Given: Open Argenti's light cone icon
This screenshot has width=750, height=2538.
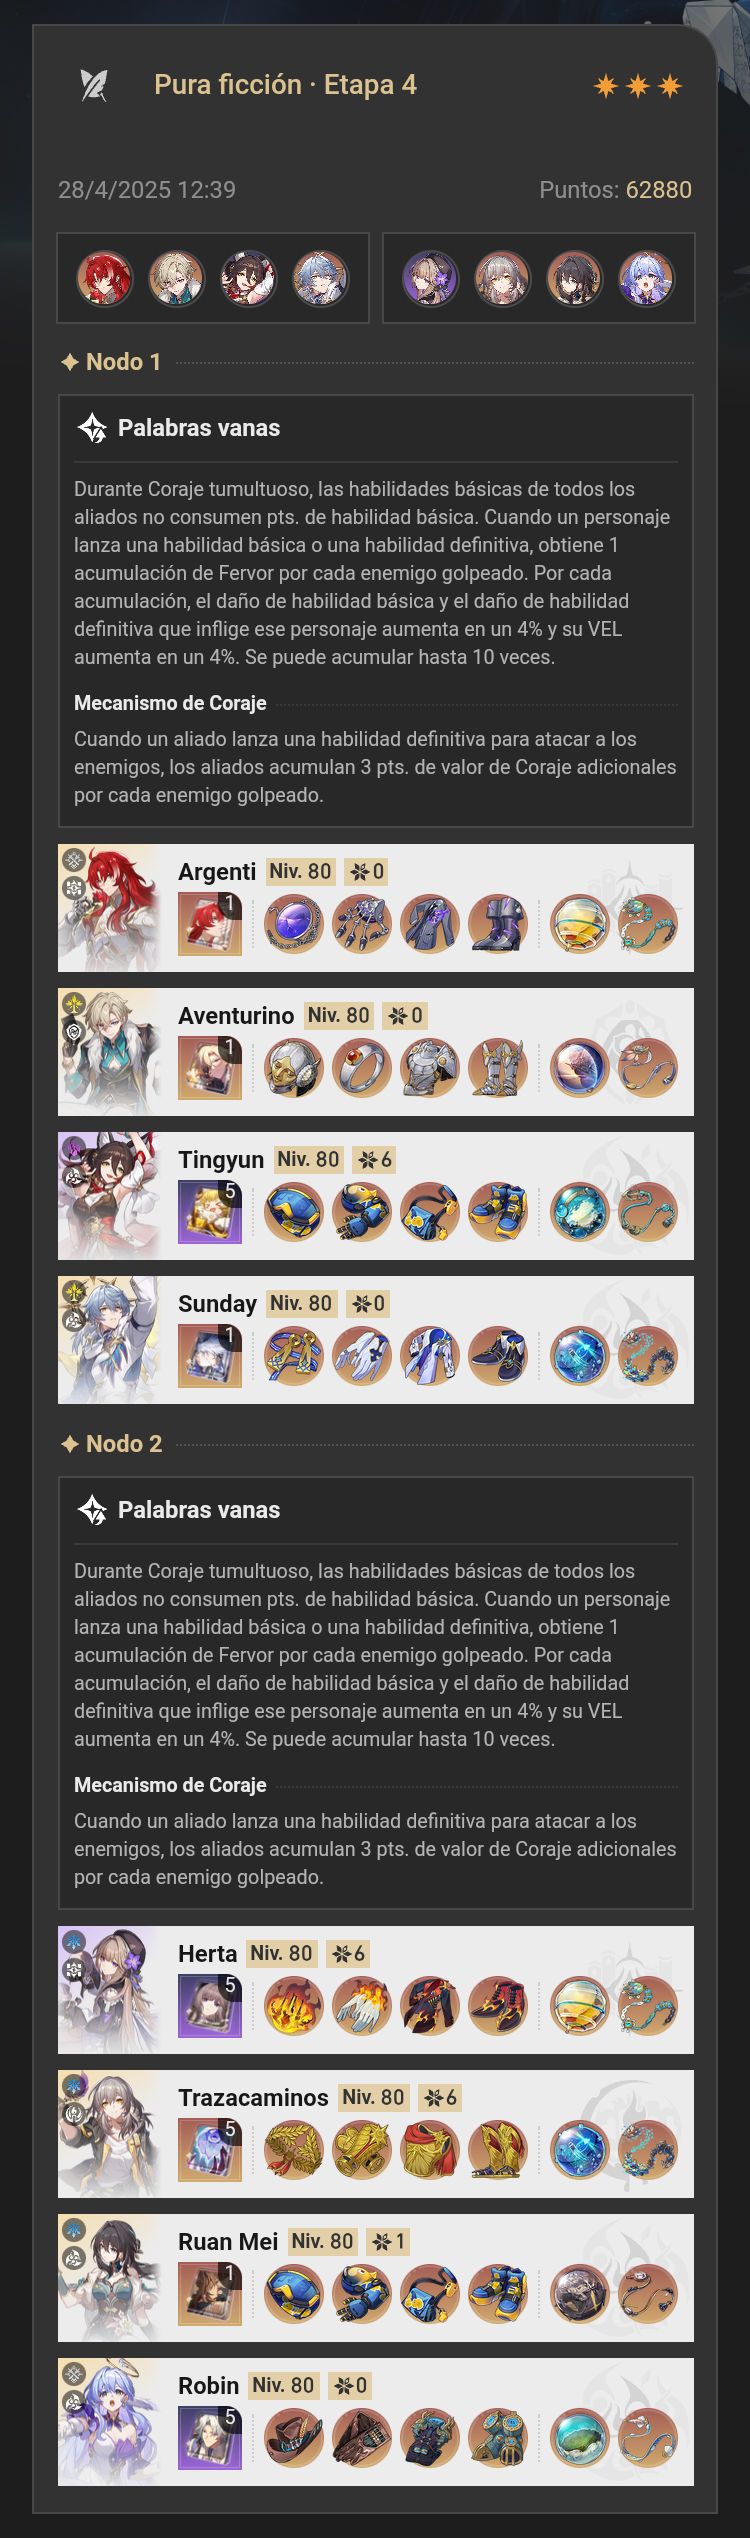Looking at the screenshot, I should coord(210,924).
